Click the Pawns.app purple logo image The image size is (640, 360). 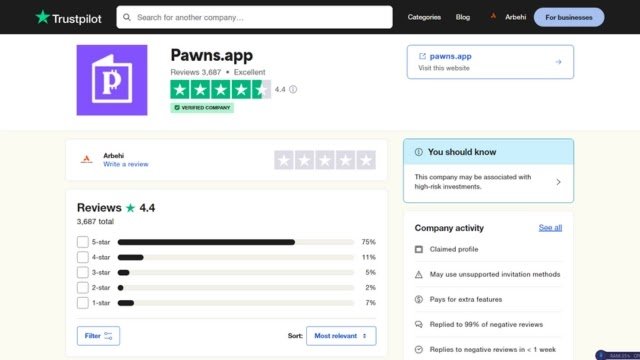(112, 80)
